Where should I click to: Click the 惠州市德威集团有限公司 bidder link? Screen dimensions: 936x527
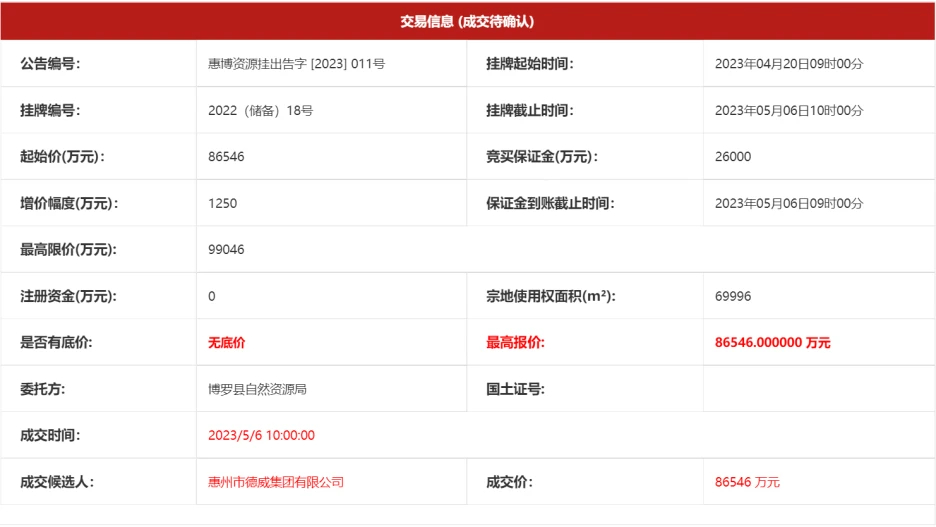tap(275, 482)
